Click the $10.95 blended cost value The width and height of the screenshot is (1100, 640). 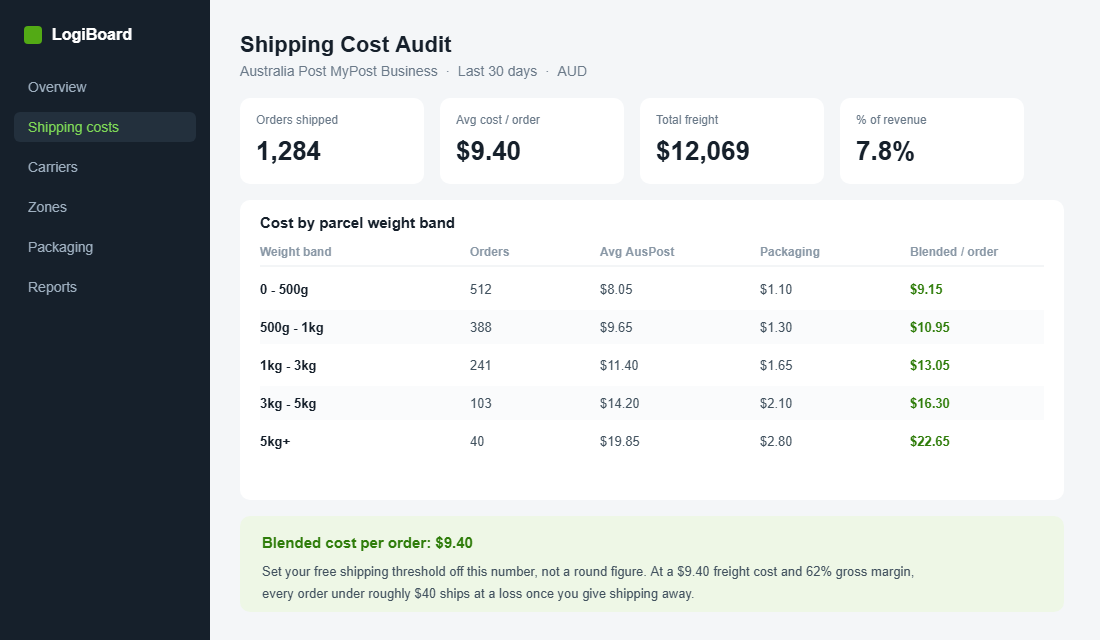tap(930, 327)
